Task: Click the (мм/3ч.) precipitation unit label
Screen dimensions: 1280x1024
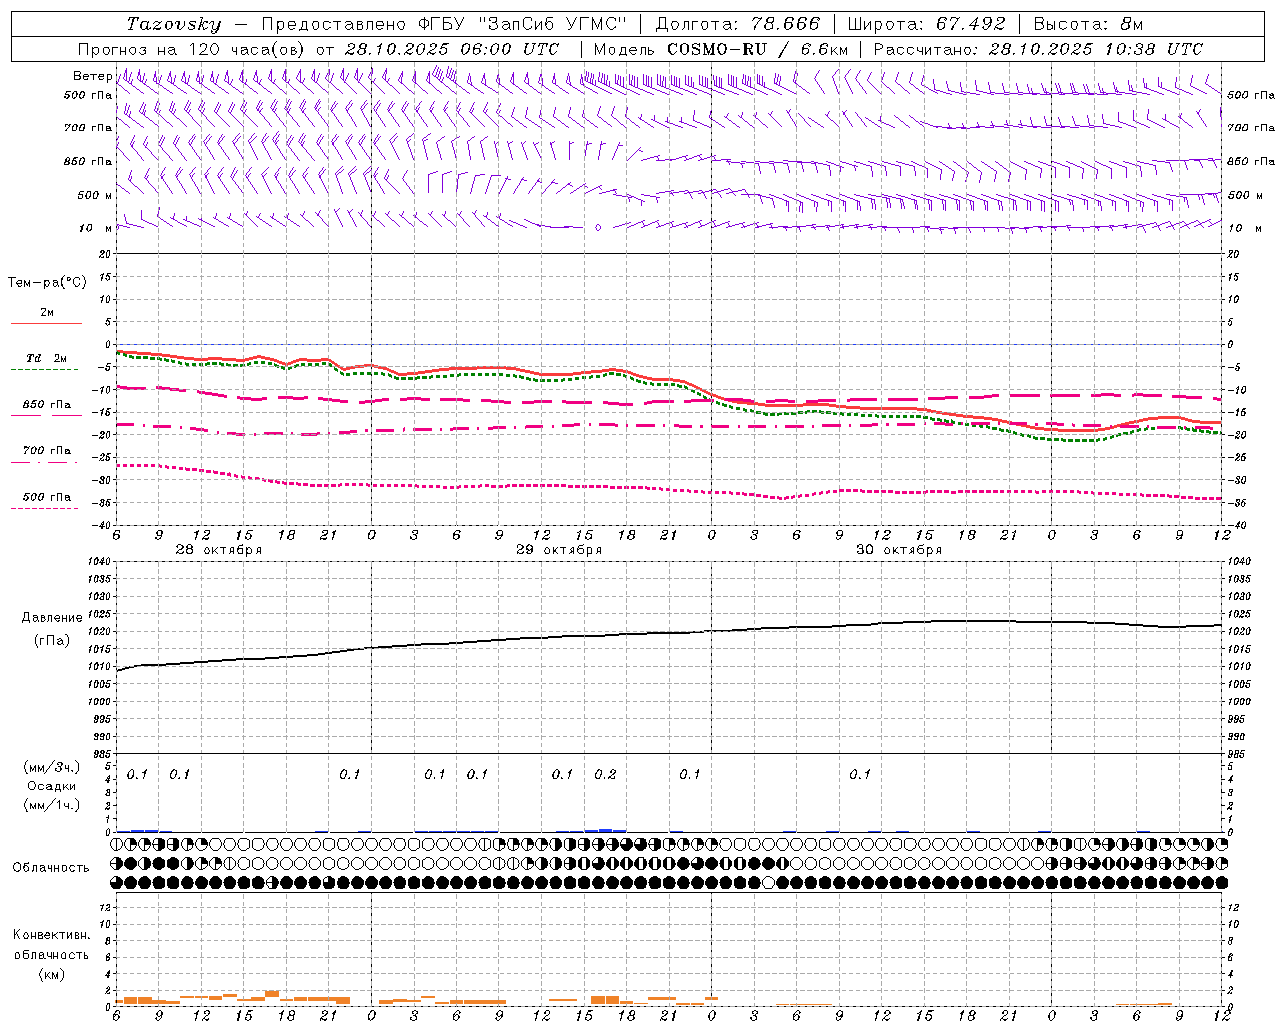Action: click(x=52, y=767)
